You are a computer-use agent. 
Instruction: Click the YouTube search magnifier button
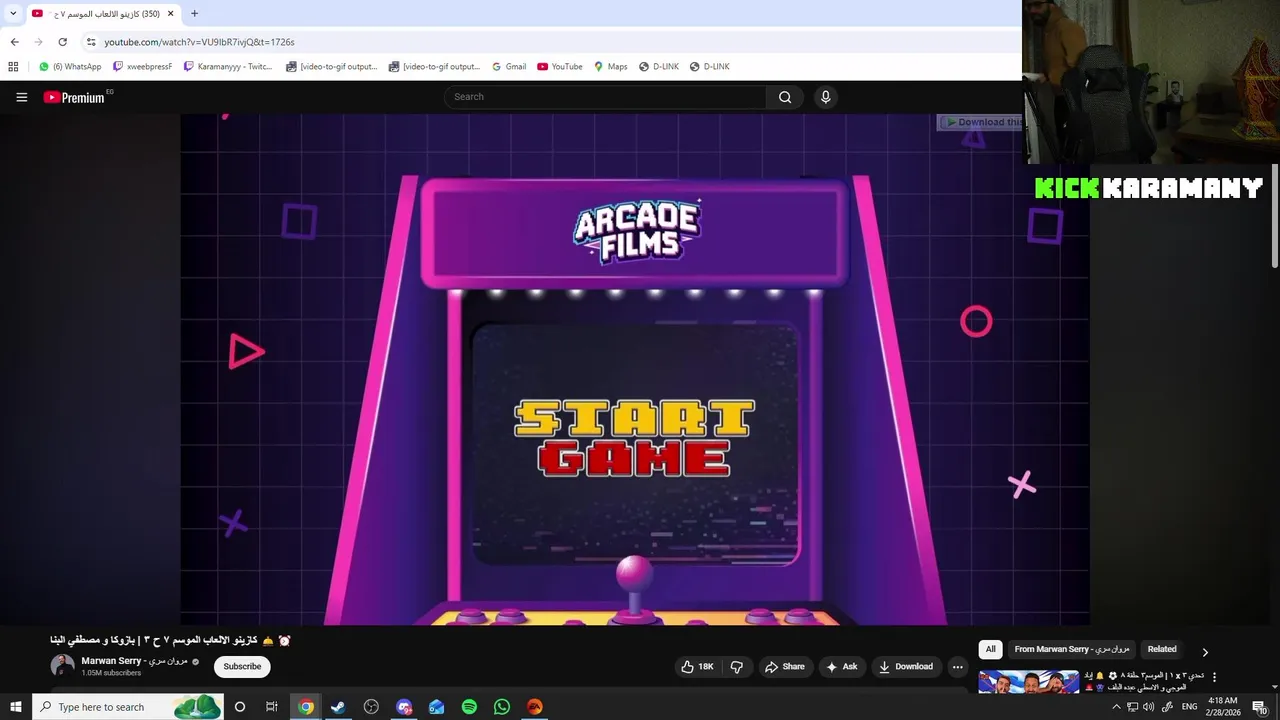click(785, 97)
